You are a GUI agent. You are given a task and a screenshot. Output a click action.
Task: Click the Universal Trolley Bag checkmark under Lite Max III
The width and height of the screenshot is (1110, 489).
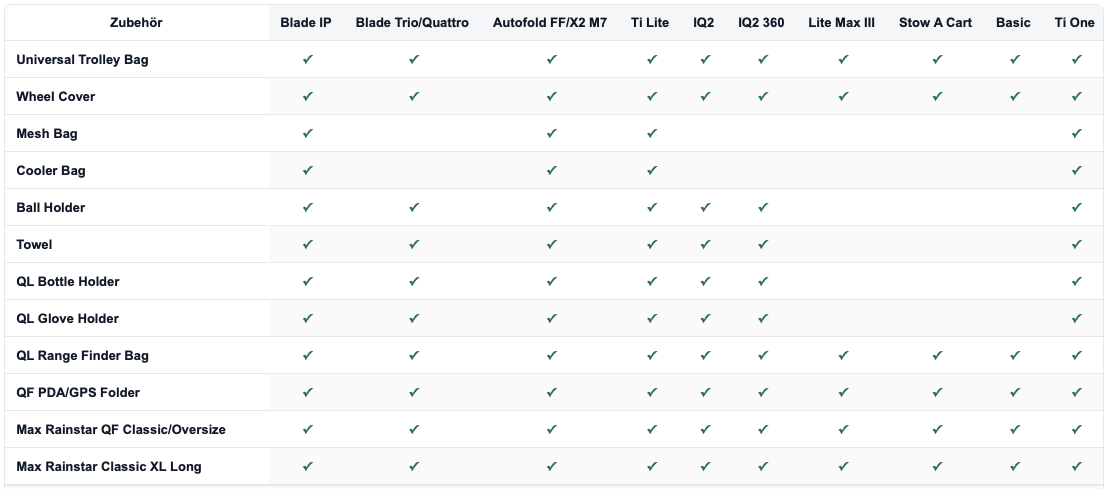(843, 59)
